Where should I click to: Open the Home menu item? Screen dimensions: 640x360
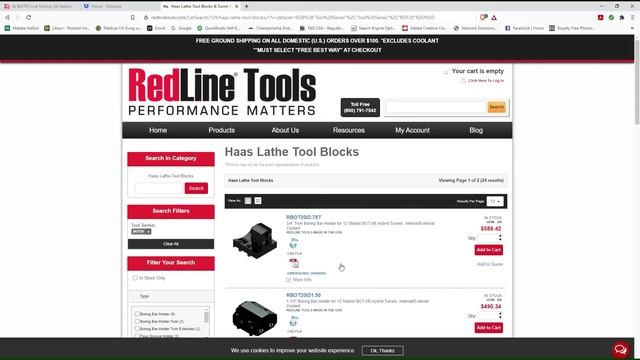click(158, 130)
